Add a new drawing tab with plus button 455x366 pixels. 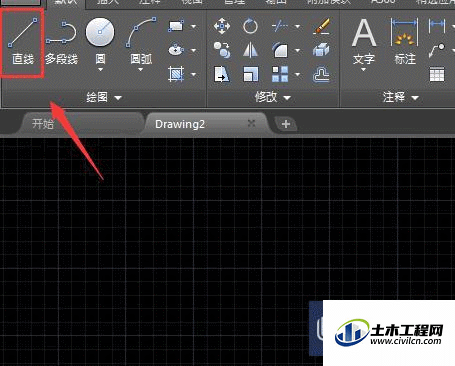click(x=286, y=124)
